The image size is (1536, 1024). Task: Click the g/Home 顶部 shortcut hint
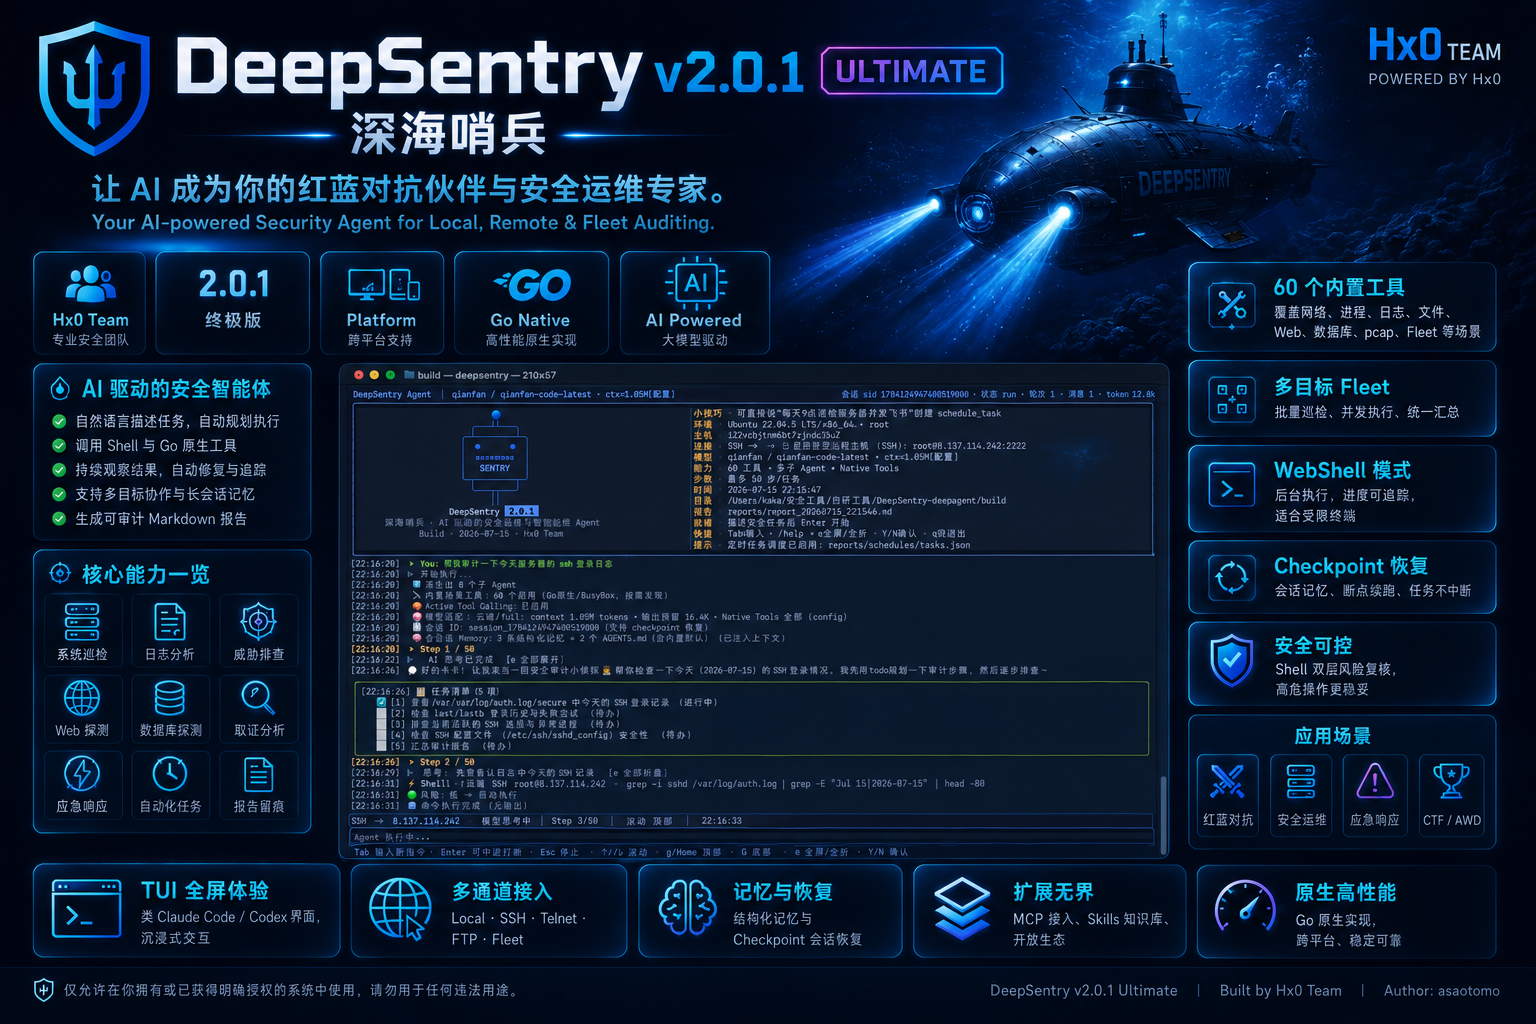pyautogui.click(x=694, y=852)
